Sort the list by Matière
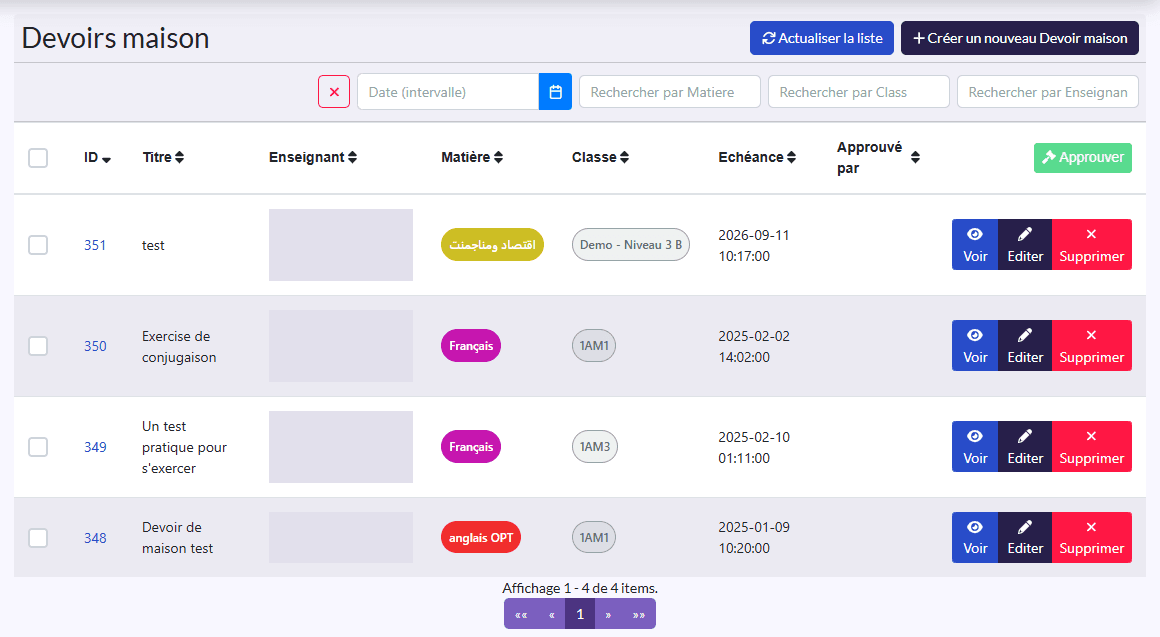Viewport: 1160px width, 637px height. [472, 157]
